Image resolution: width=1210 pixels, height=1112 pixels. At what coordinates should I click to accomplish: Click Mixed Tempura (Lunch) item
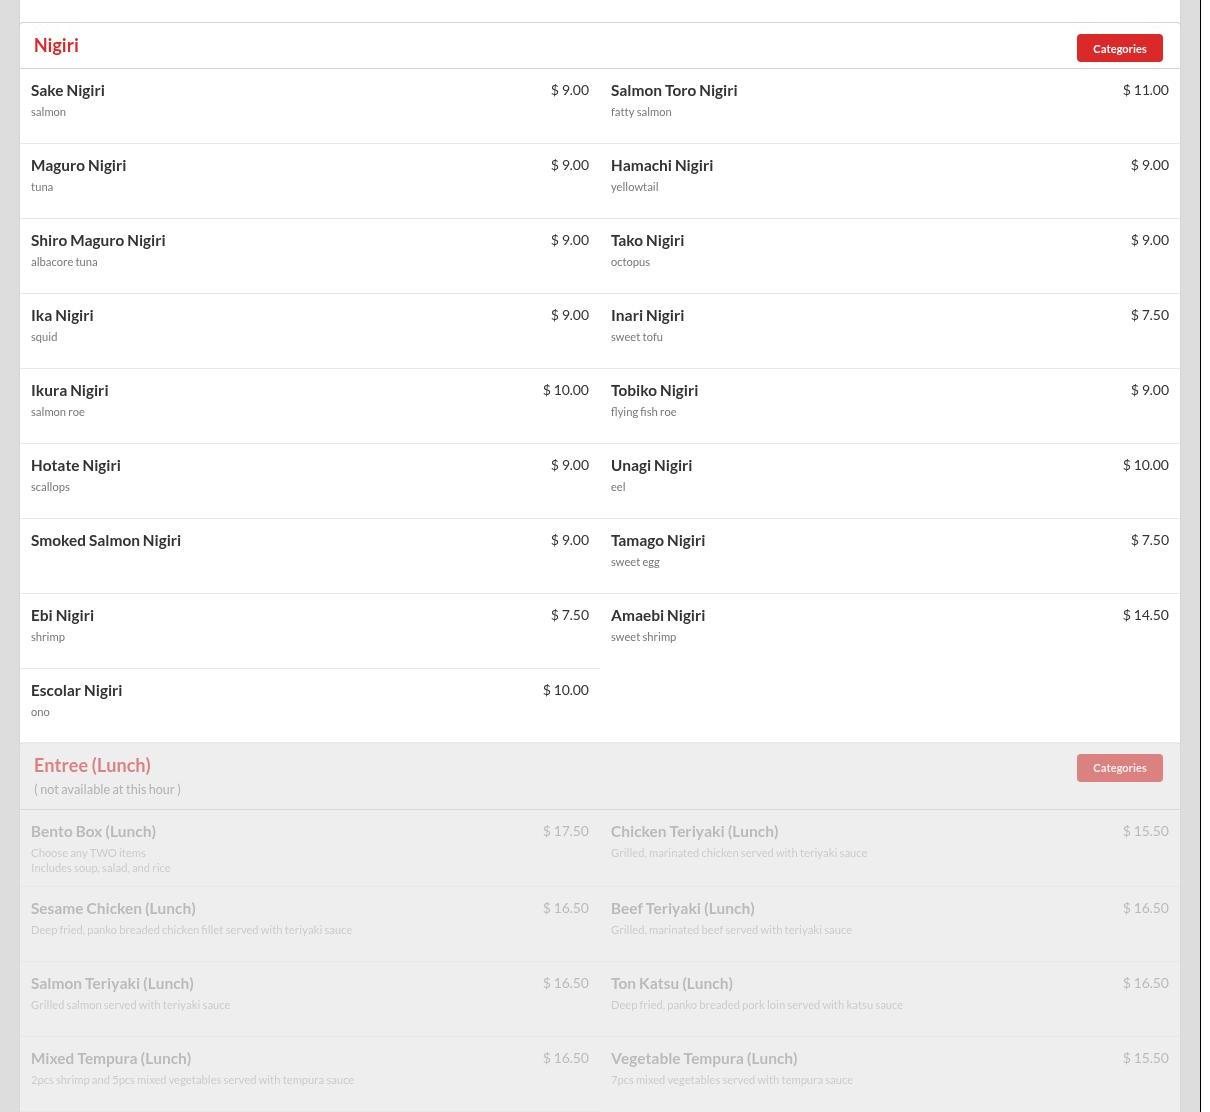pos(310,1074)
